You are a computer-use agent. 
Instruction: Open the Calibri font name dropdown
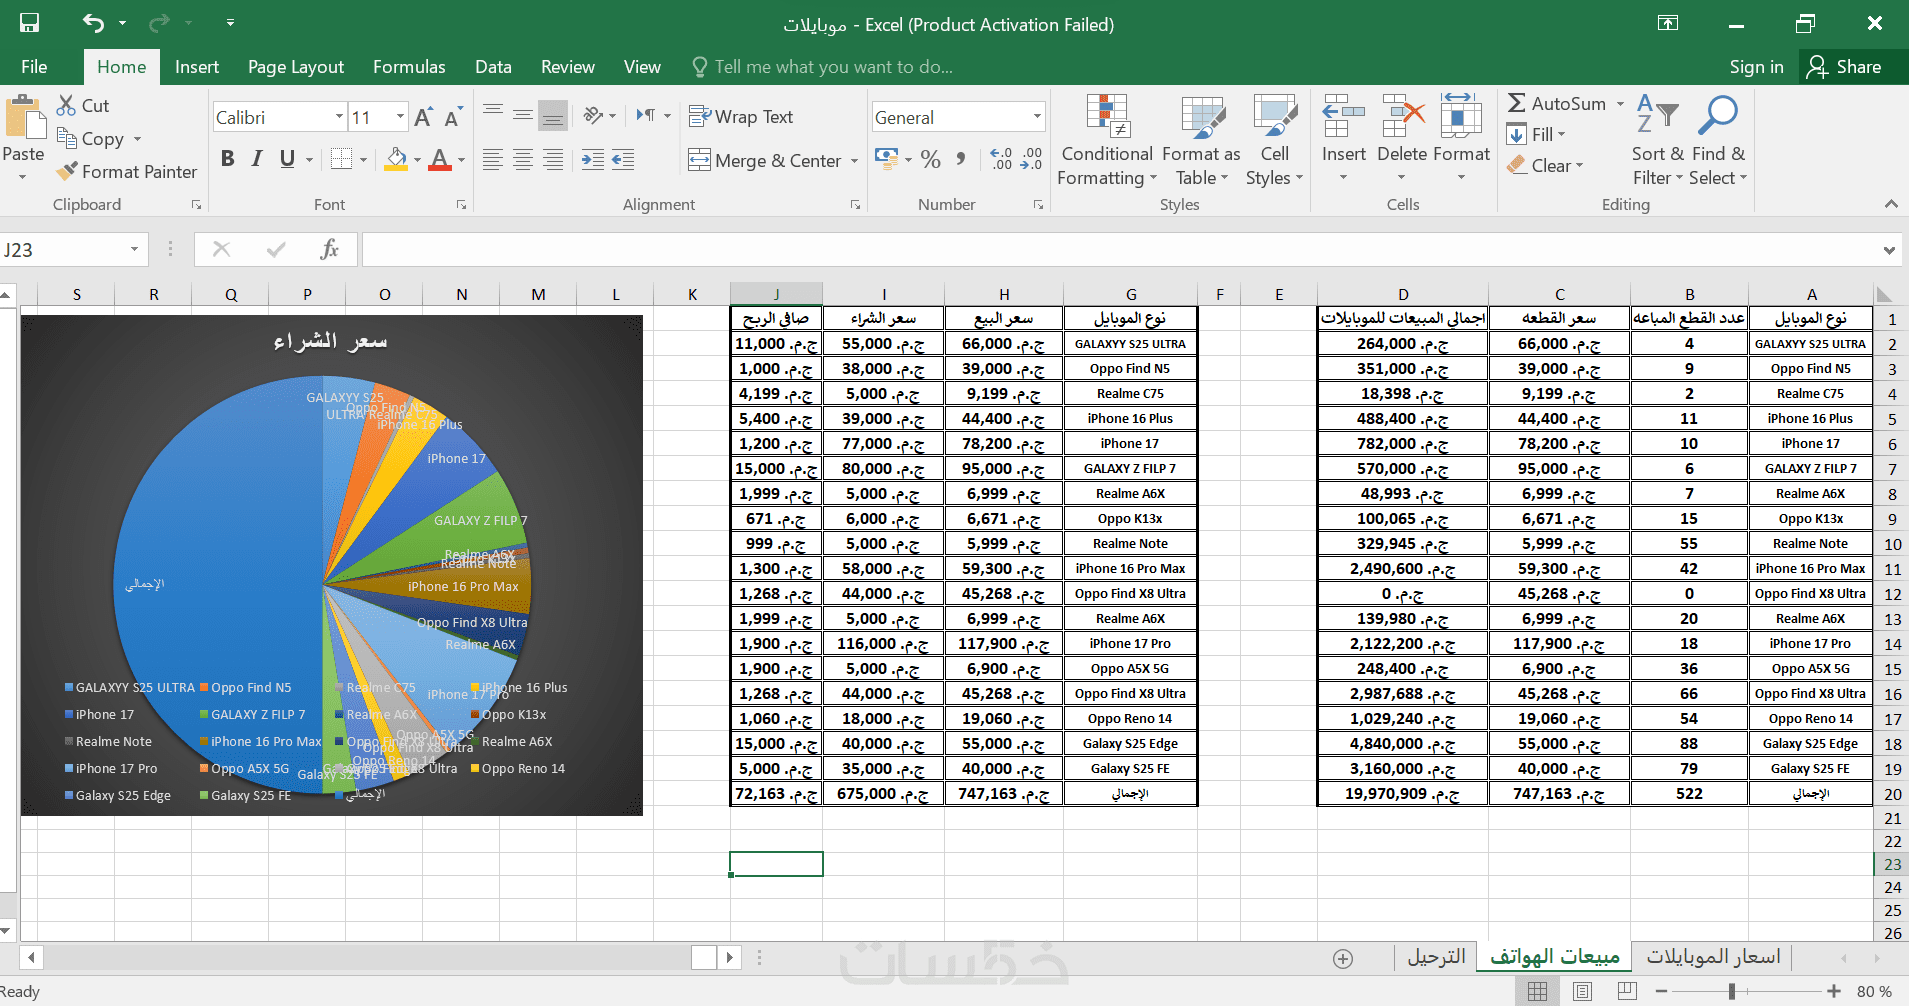click(x=339, y=117)
